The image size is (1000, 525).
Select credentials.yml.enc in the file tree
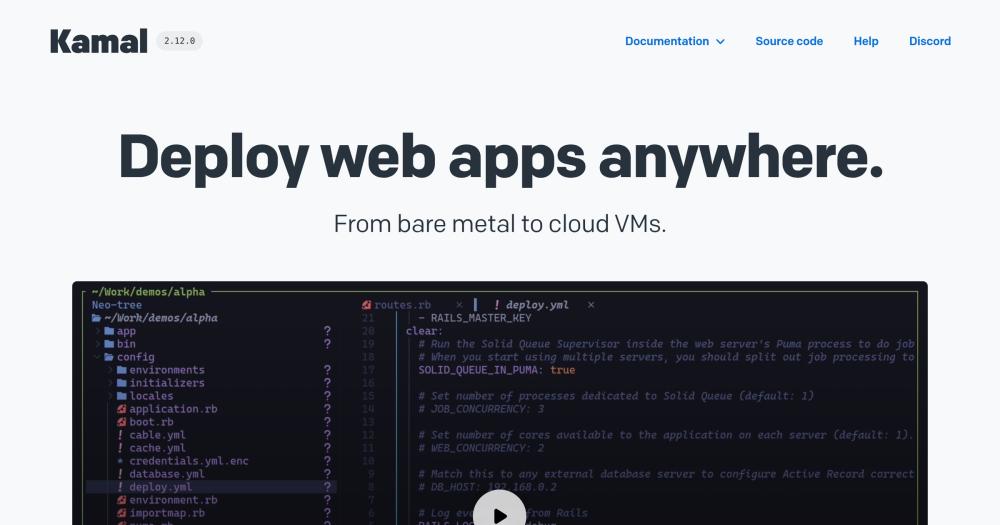tap(189, 461)
